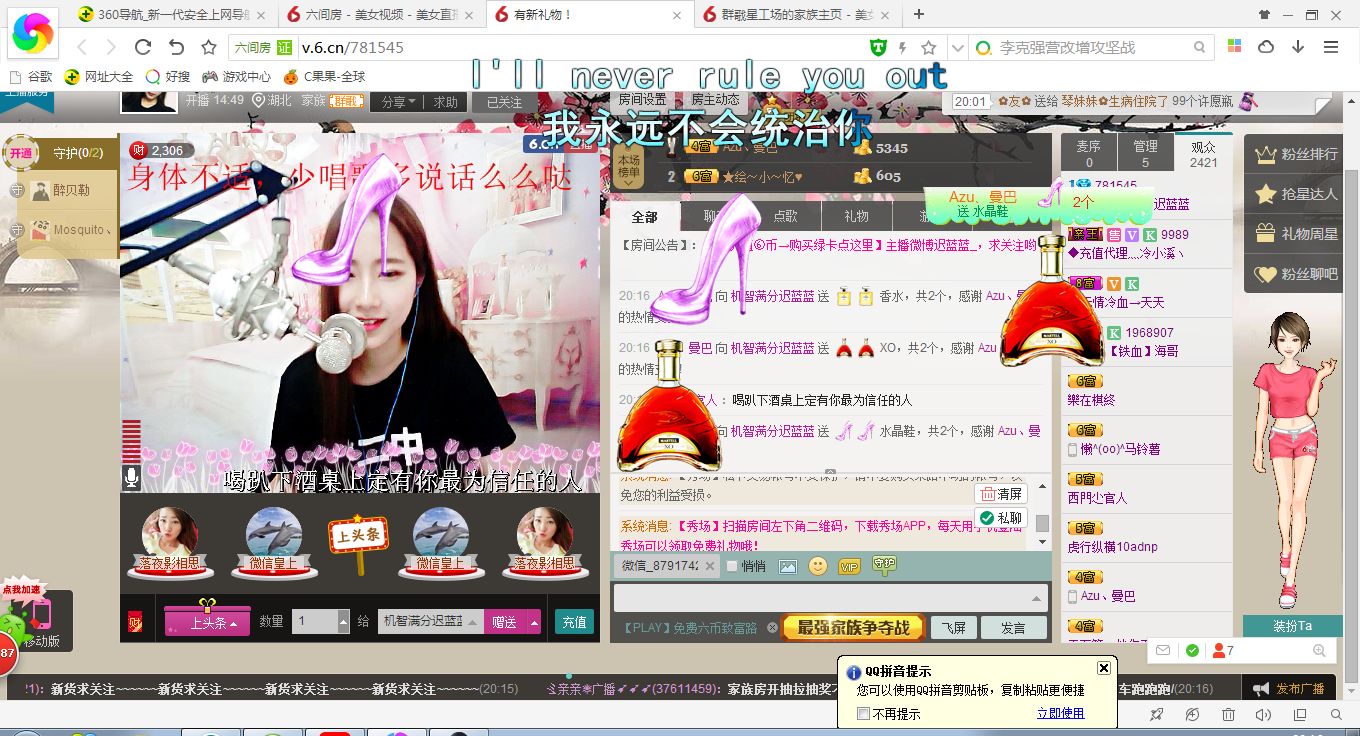
Task: Open a new tab with plus button
Action: click(x=919, y=14)
